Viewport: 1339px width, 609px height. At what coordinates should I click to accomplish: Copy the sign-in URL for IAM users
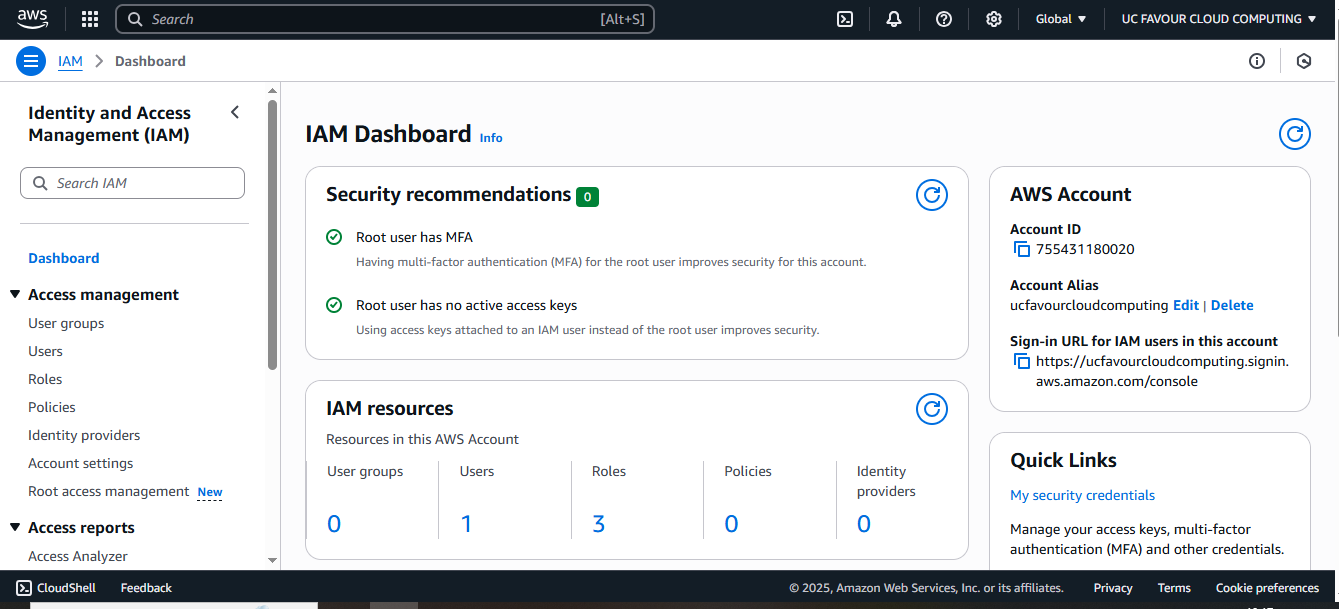[x=1021, y=361]
